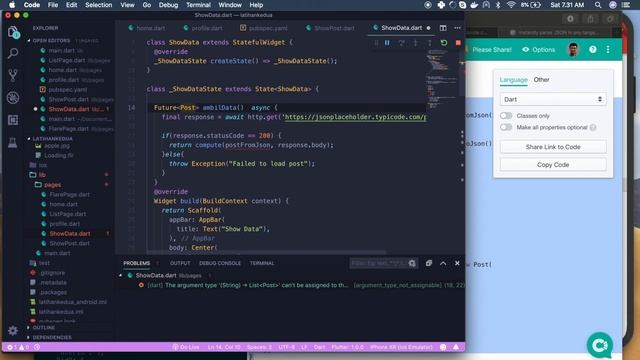Image resolution: width=640 pixels, height=360 pixels.
Task: Pause the debug session
Action: (387, 43)
